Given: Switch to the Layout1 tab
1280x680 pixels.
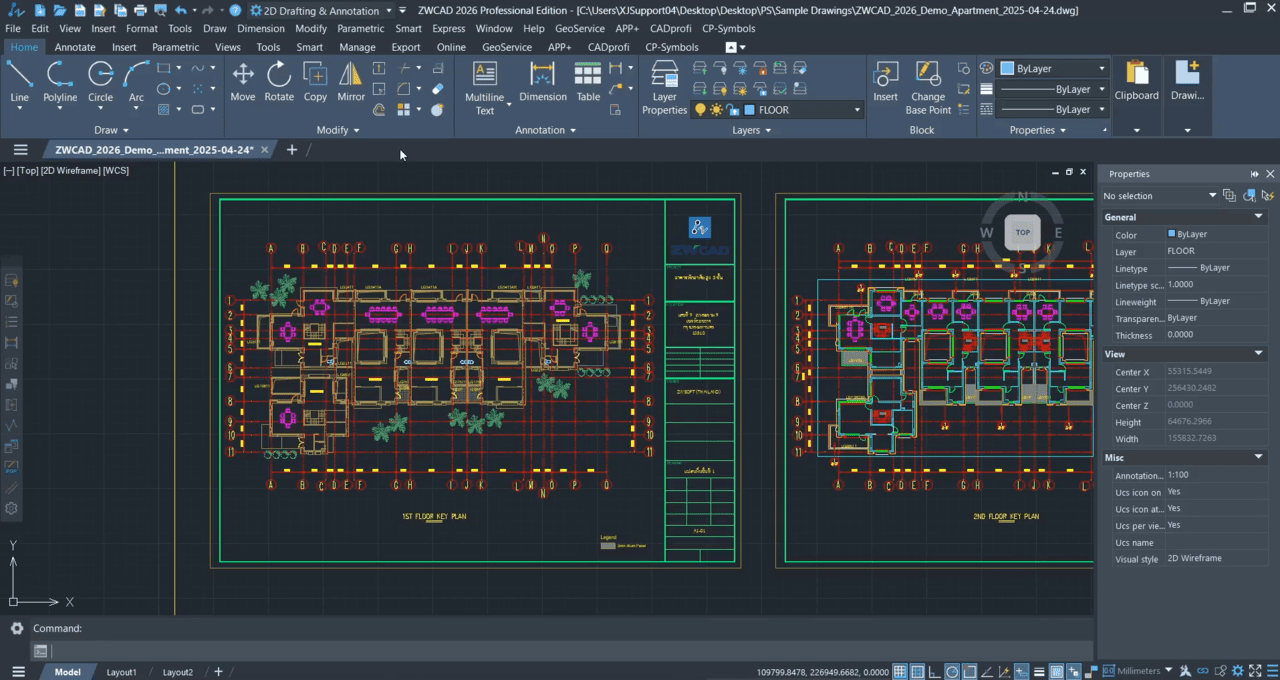Looking at the screenshot, I should (121, 672).
